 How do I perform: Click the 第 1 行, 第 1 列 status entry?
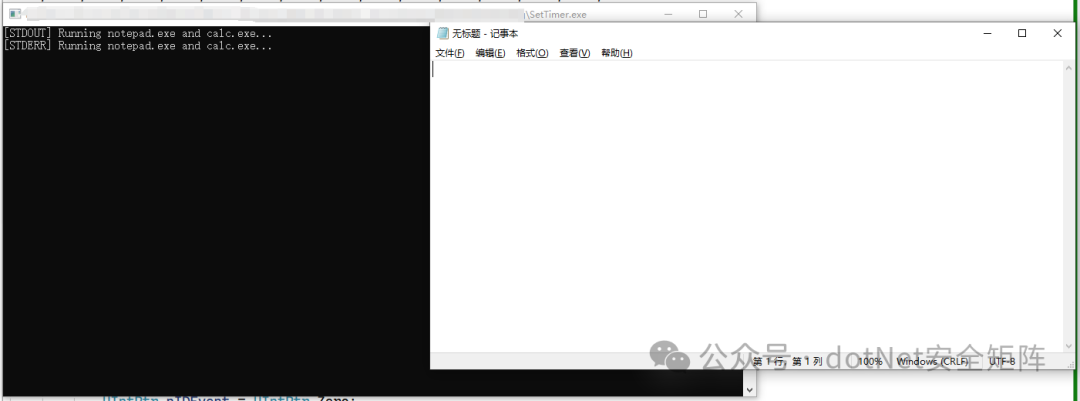click(787, 361)
